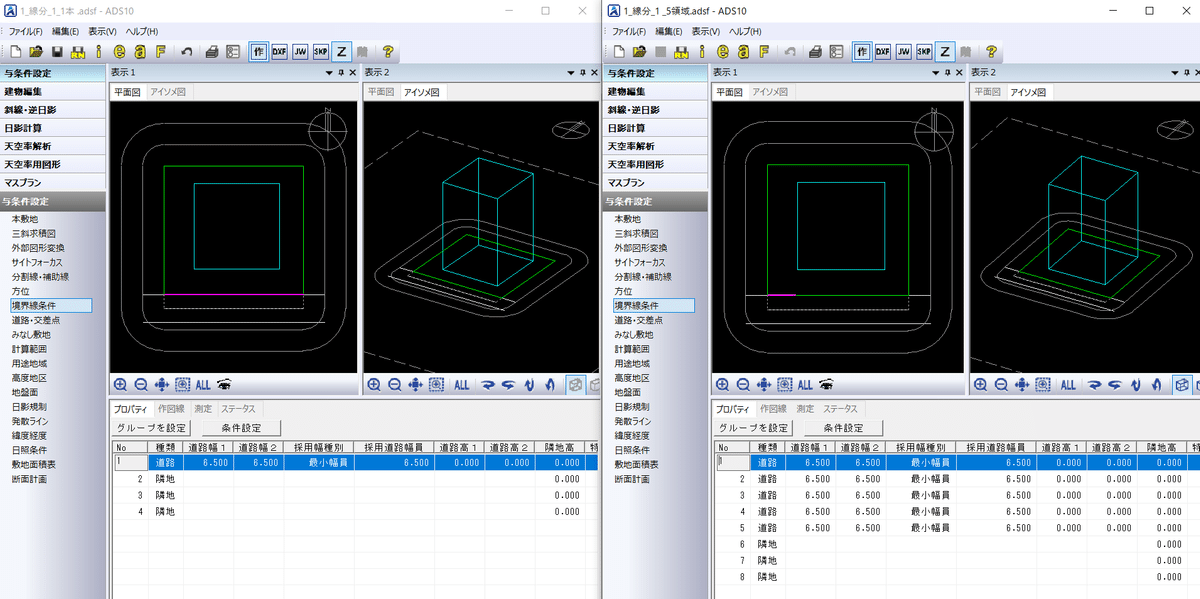Open a file from the left window toolbar
Screen dimensions: 1200x599
tap(36, 51)
